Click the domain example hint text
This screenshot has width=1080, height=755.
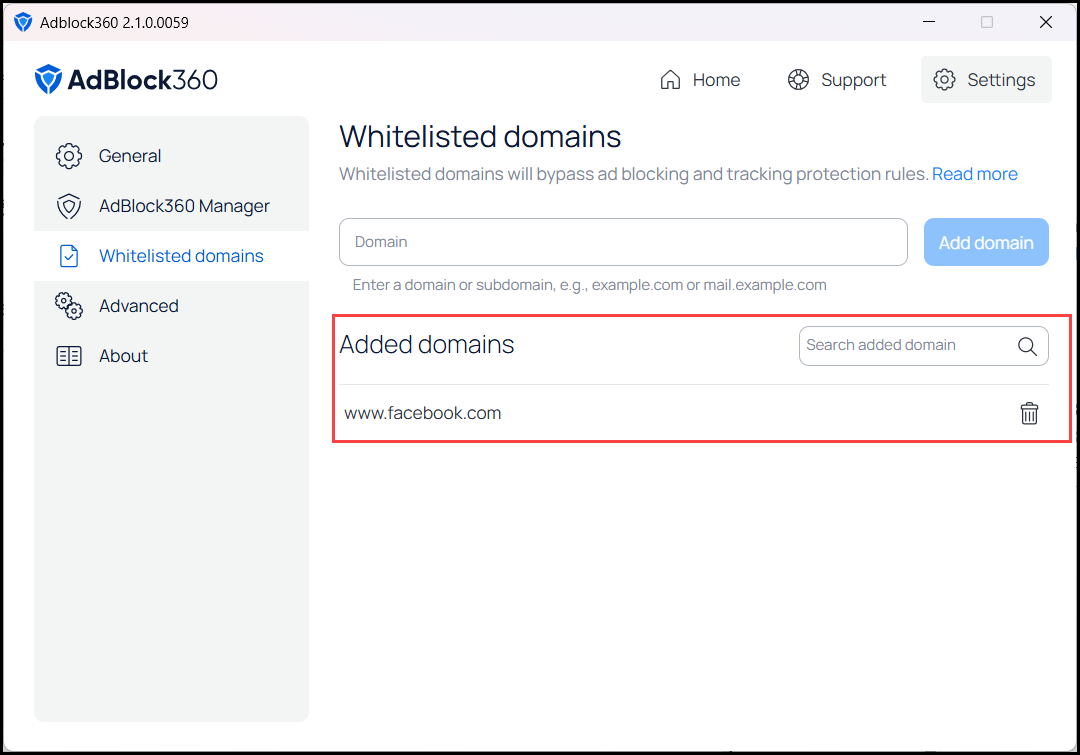pos(590,285)
